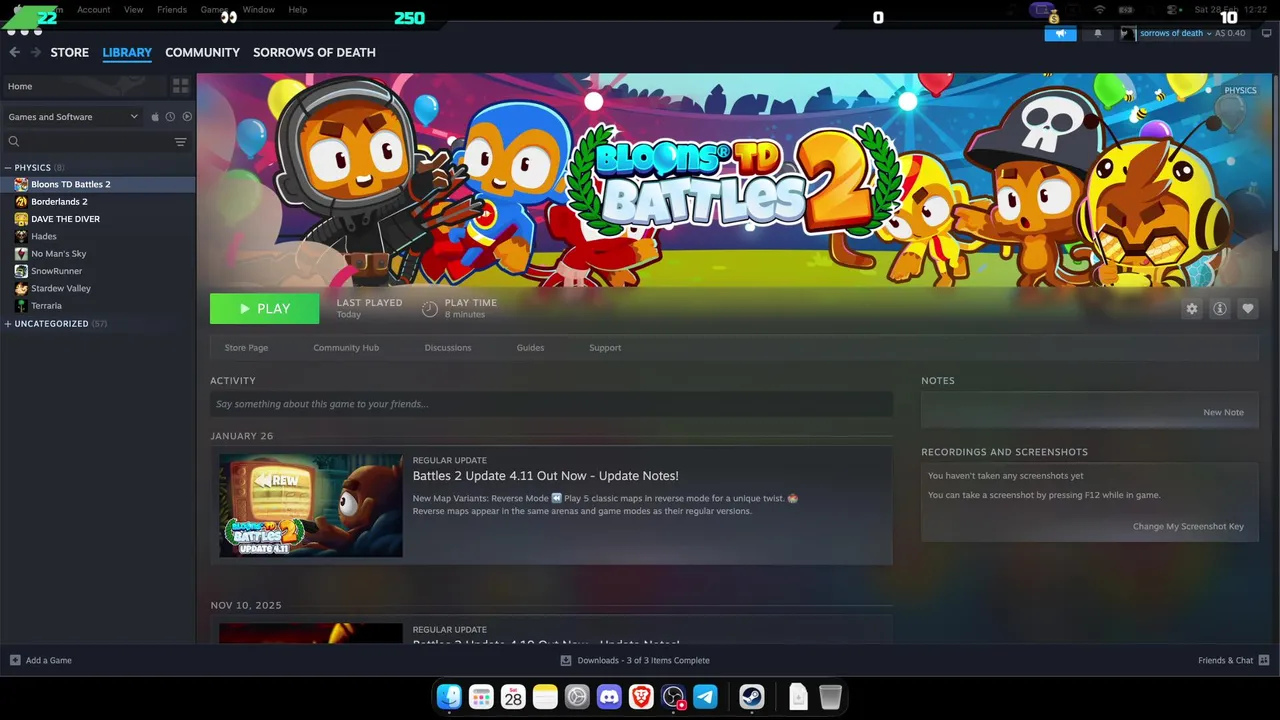
Task: Click the activity status text field
Action: coord(551,404)
